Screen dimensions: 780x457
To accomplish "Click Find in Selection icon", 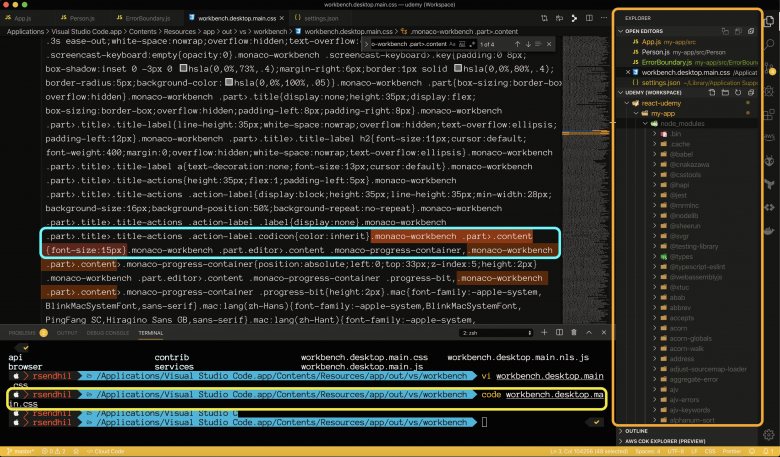I will point(538,44).
